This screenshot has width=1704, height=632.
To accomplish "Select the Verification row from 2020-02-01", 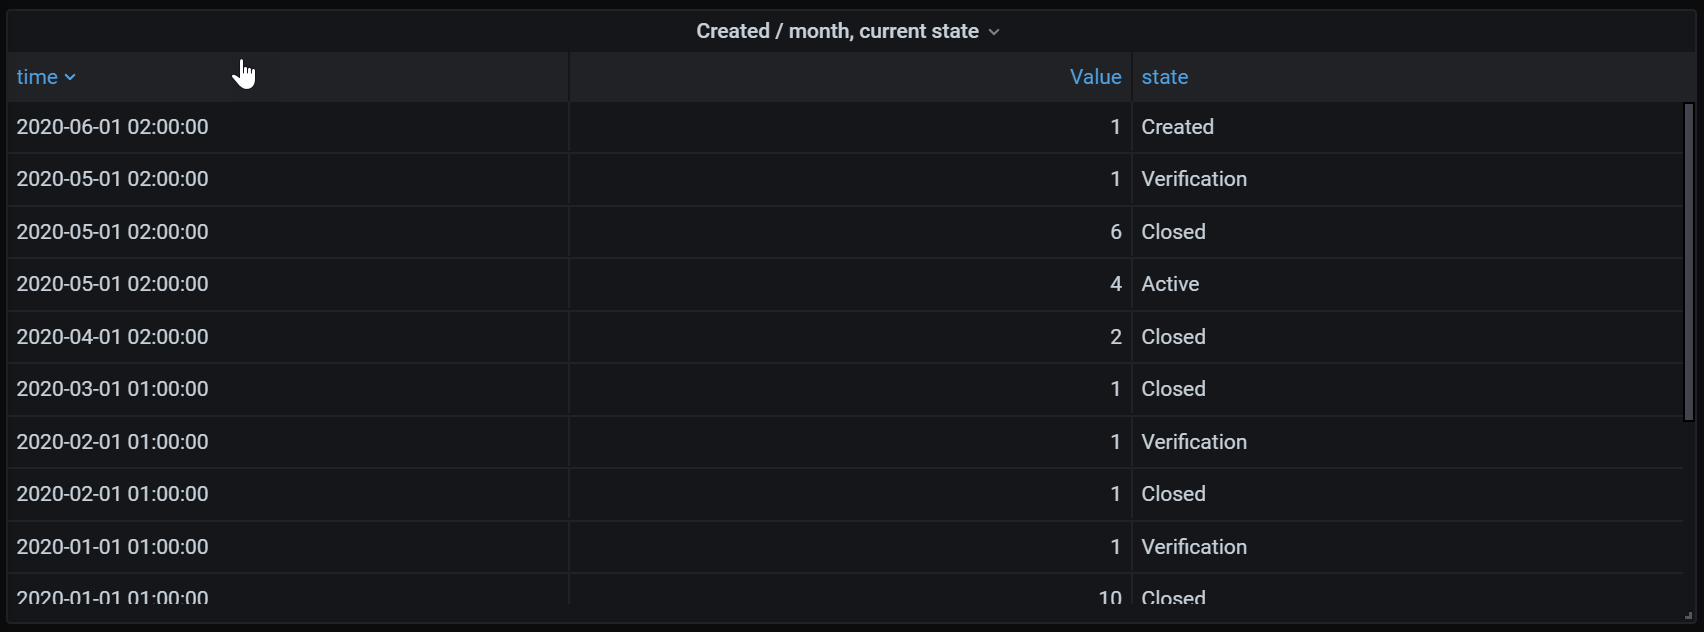I will point(1194,442).
